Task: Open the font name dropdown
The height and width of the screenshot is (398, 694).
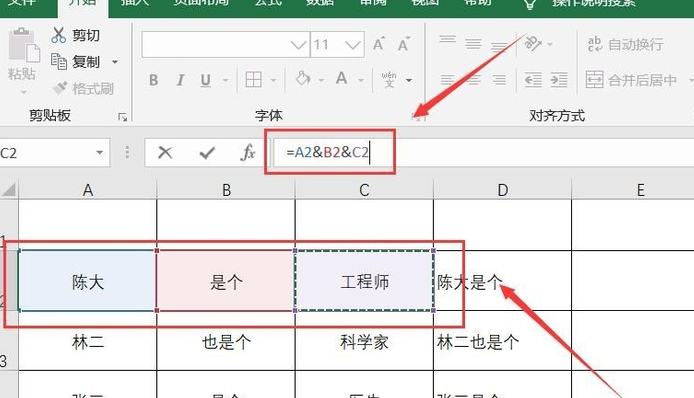Action: point(298,45)
